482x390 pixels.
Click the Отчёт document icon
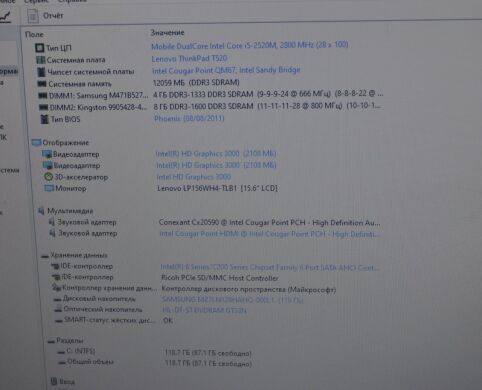coord(33,16)
